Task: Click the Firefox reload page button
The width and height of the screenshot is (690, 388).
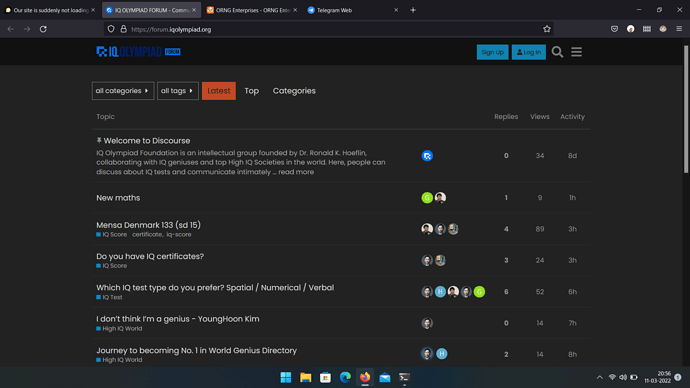Action: point(43,29)
